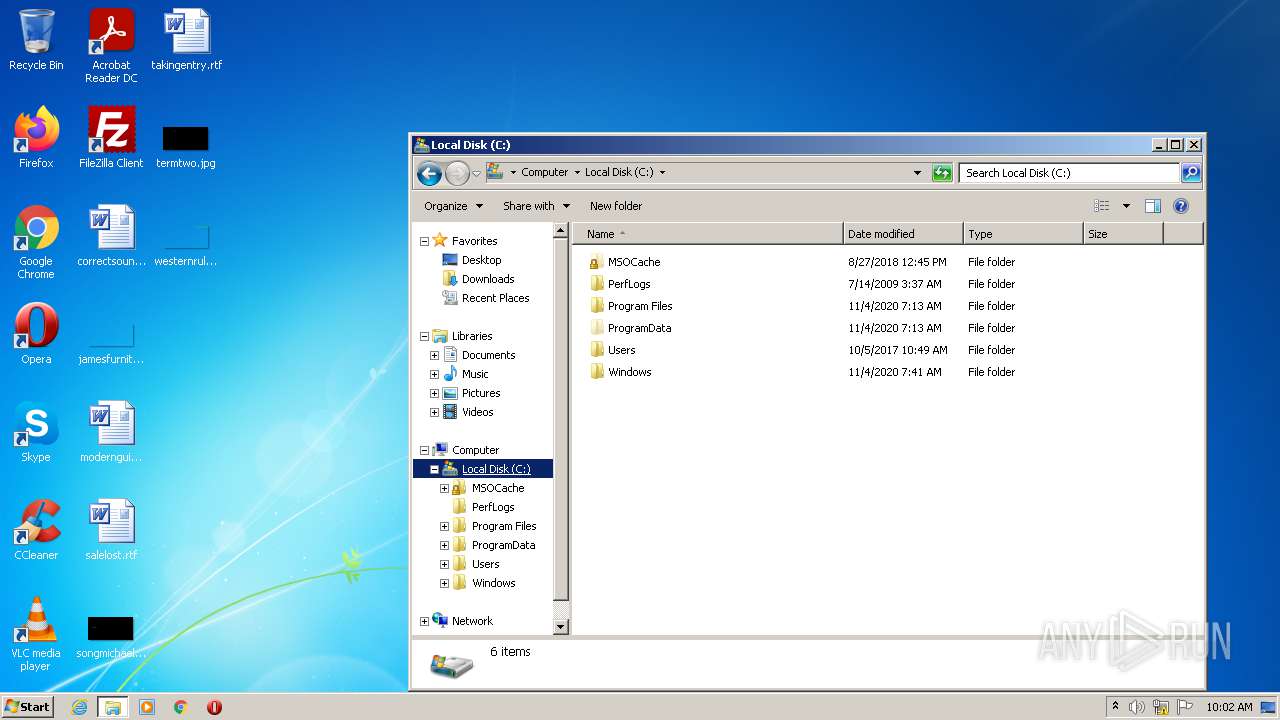Click the Forward navigation arrow in Explorer
The image size is (1280, 720).
457,173
